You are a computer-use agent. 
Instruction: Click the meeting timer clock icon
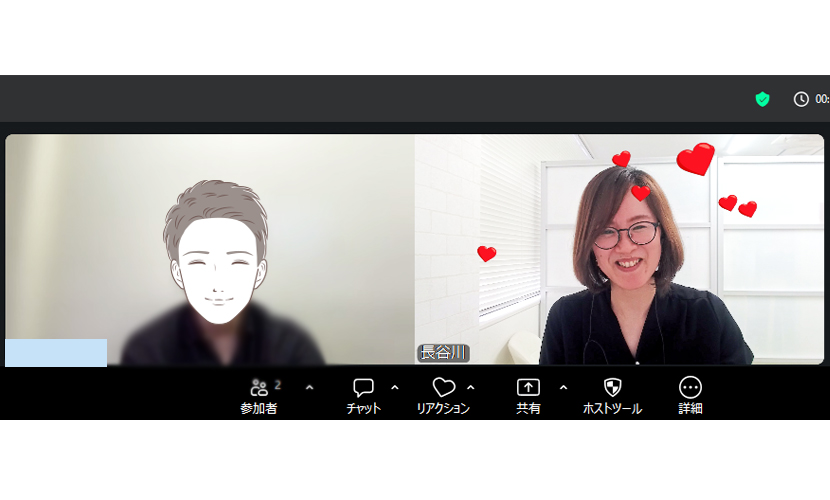point(801,99)
